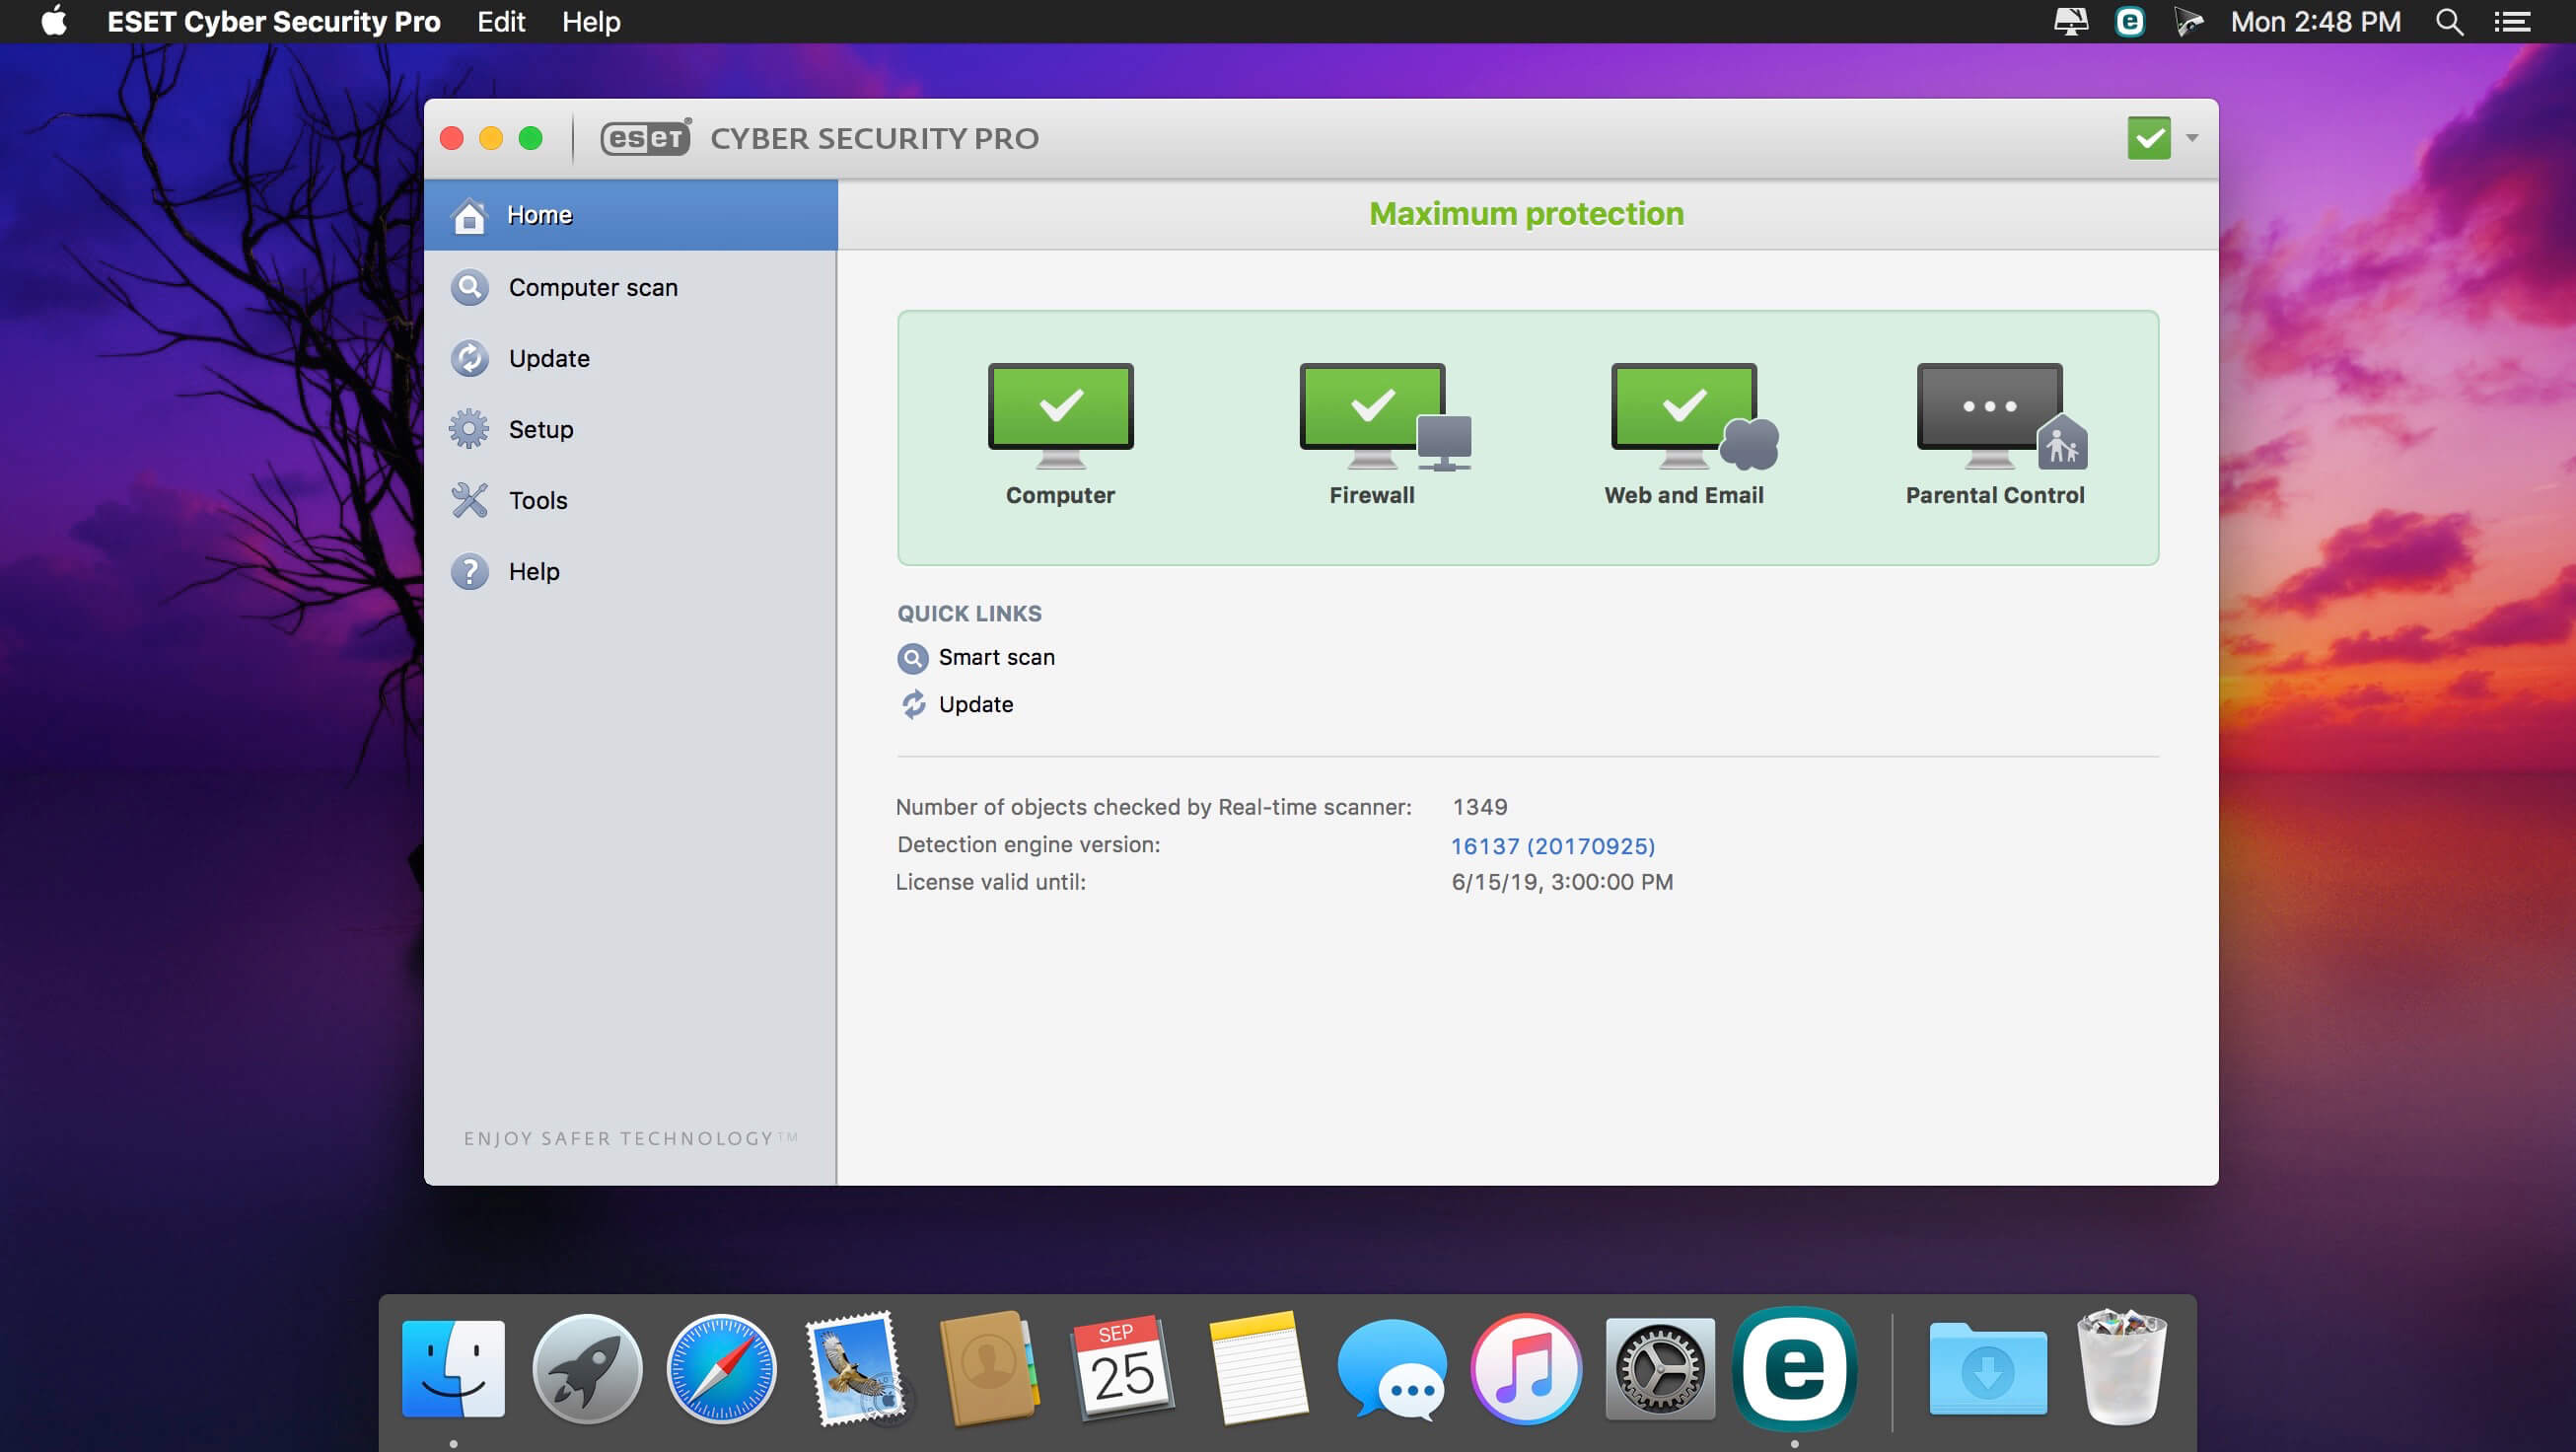Click the Tools wrench icon
The width and height of the screenshot is (2576, 1452).
(x=469, y=500)
